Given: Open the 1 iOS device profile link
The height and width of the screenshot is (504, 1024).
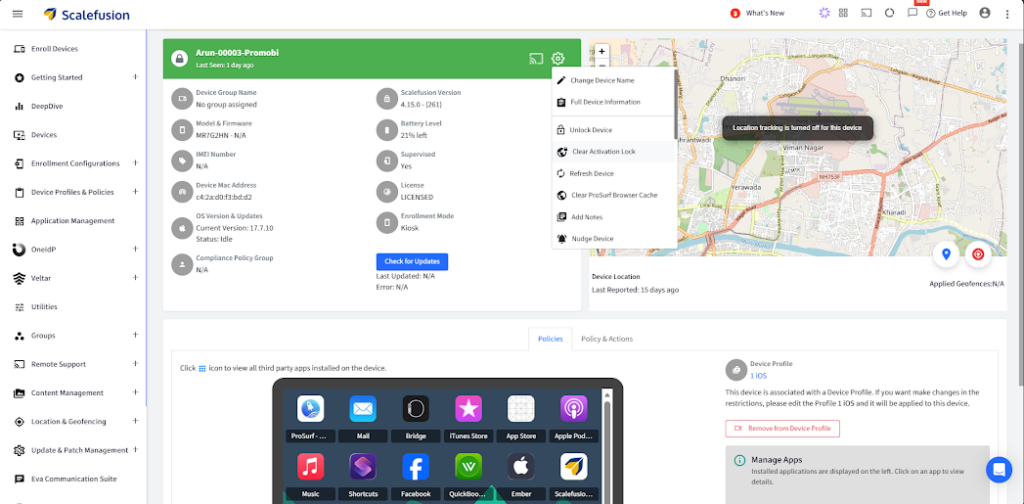Looking at the screenshot, I should [758, 376].
